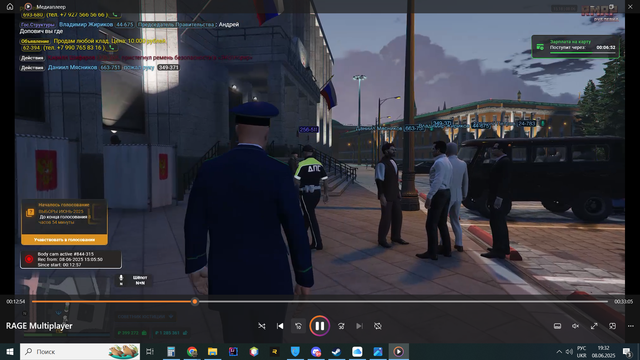Open the clock and calendar flyout
The image size is (640, 360).
[604, 351]
